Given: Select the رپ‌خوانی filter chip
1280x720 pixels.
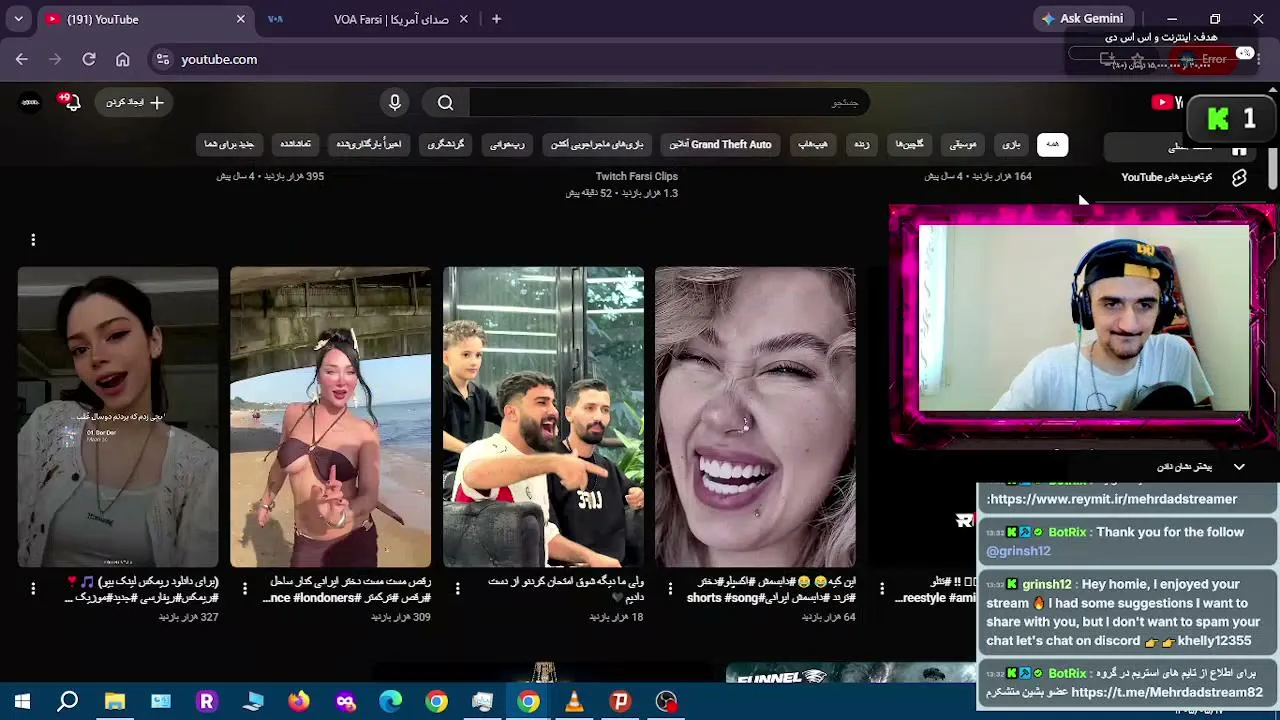Looking at the screenshot, I should (x=507, y=144).
